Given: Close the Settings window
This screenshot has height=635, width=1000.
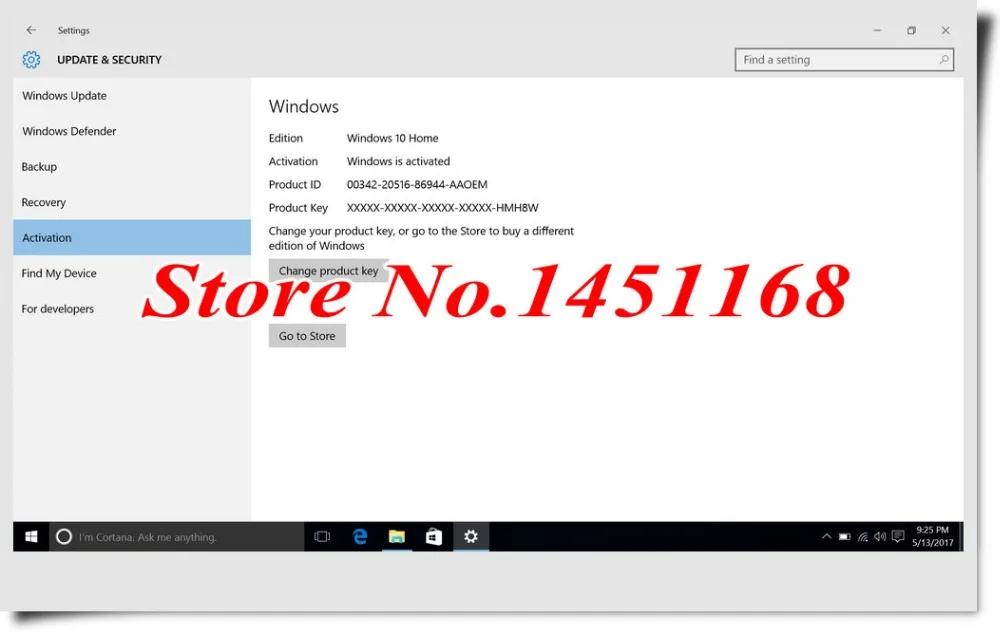Looking at the screenshot, I should [946, 30].
